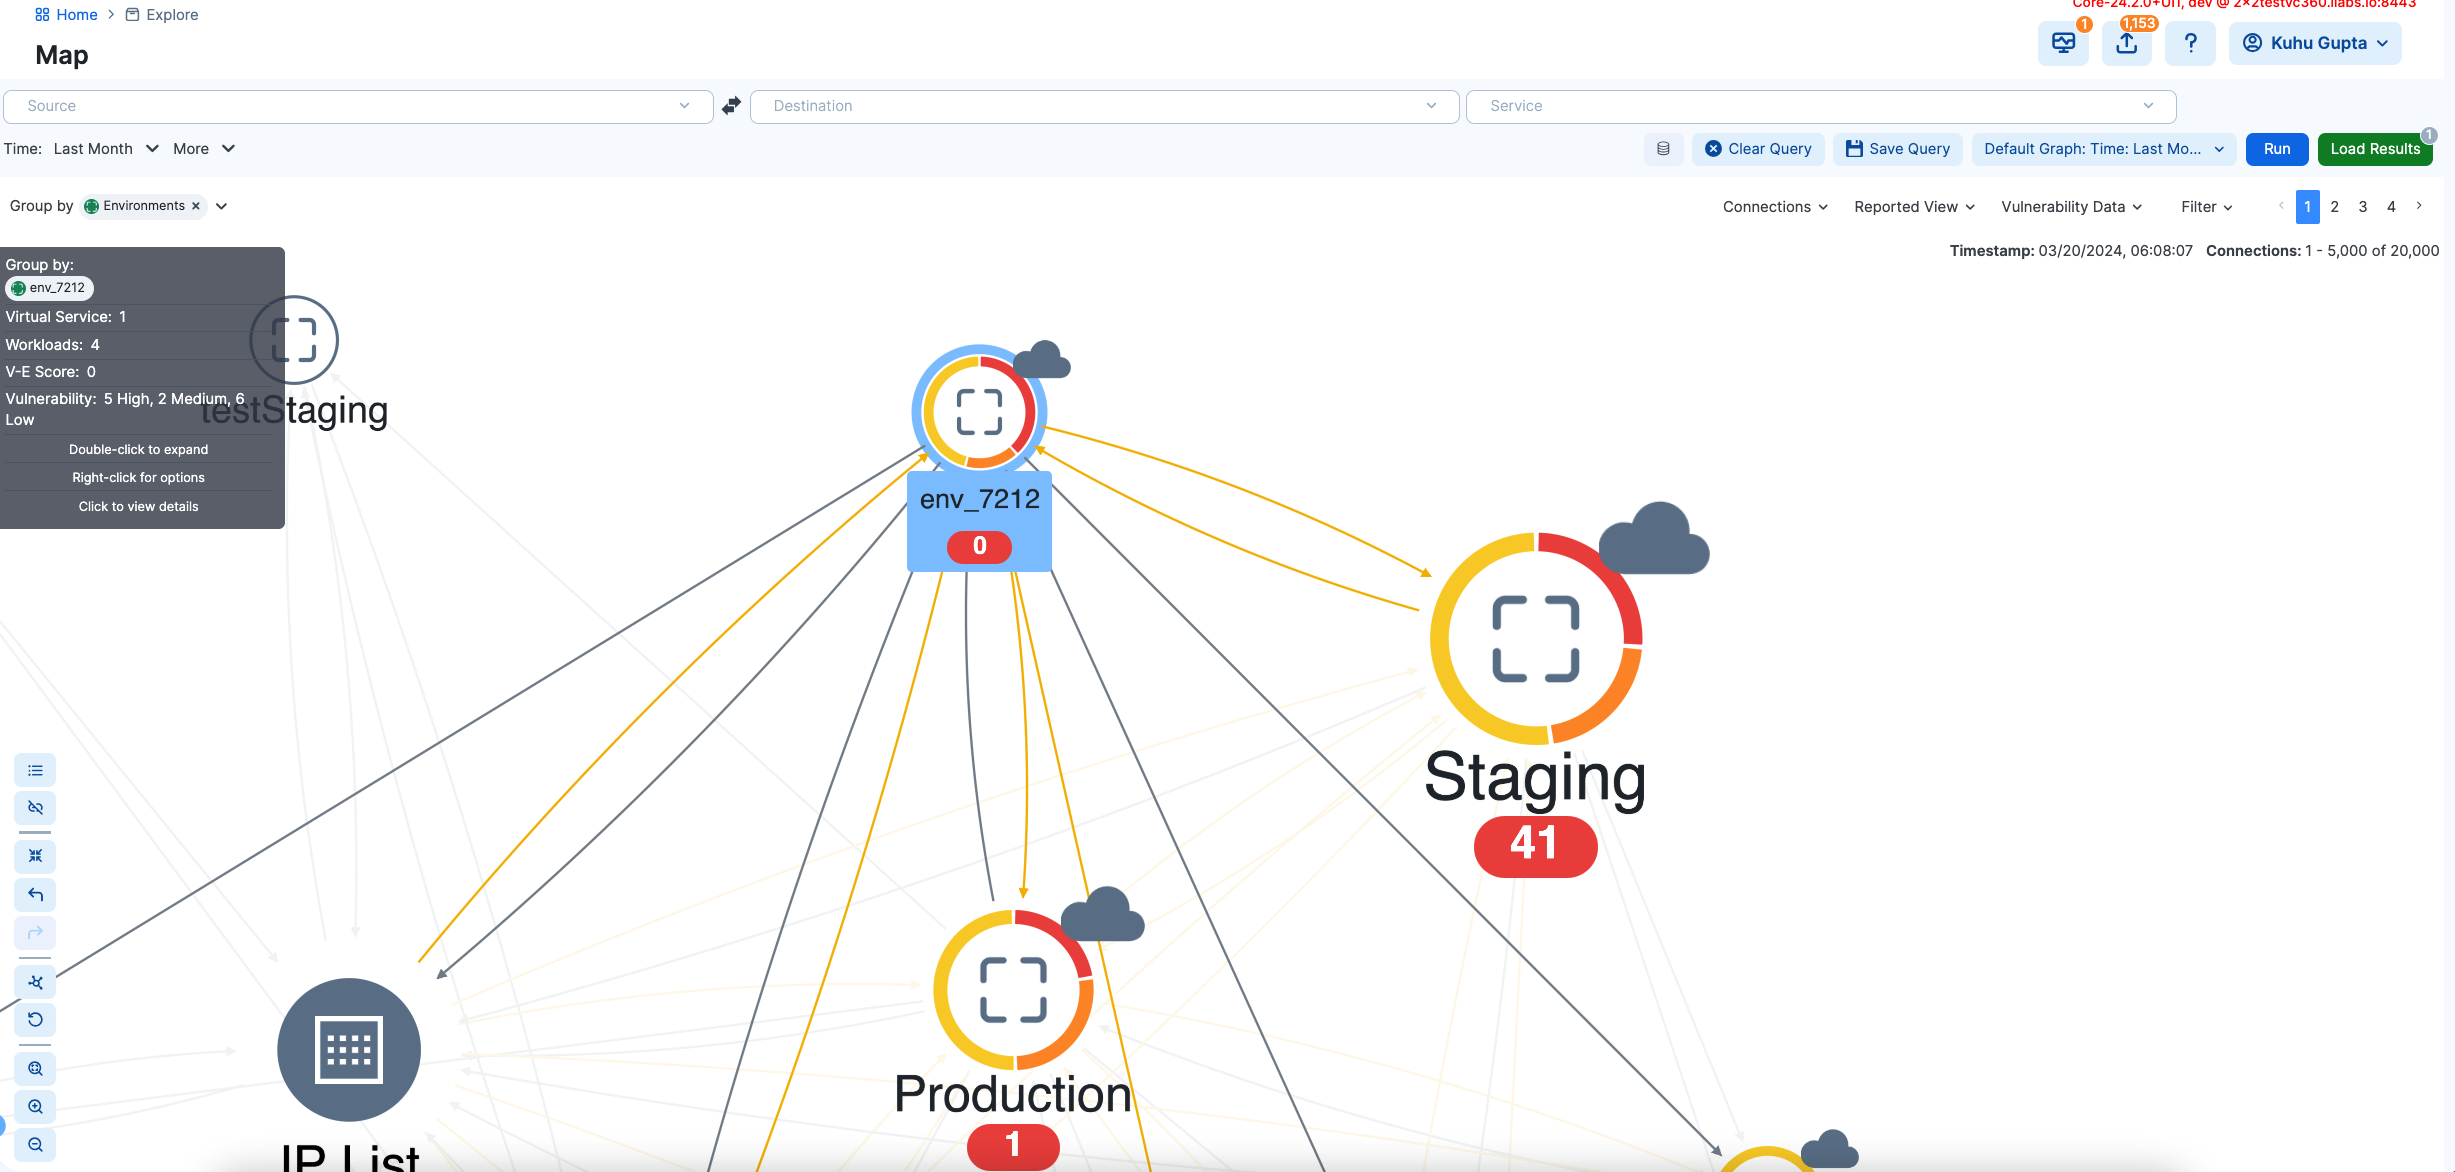The width and height of the screenshot is (2455, 1172).
Task: Apply the graph layout tool
Action: pyautogui.click(x=35, y=982)
